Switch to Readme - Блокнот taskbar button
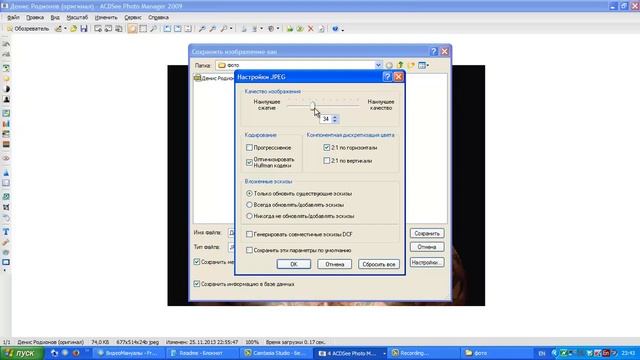 click(201, 353)
